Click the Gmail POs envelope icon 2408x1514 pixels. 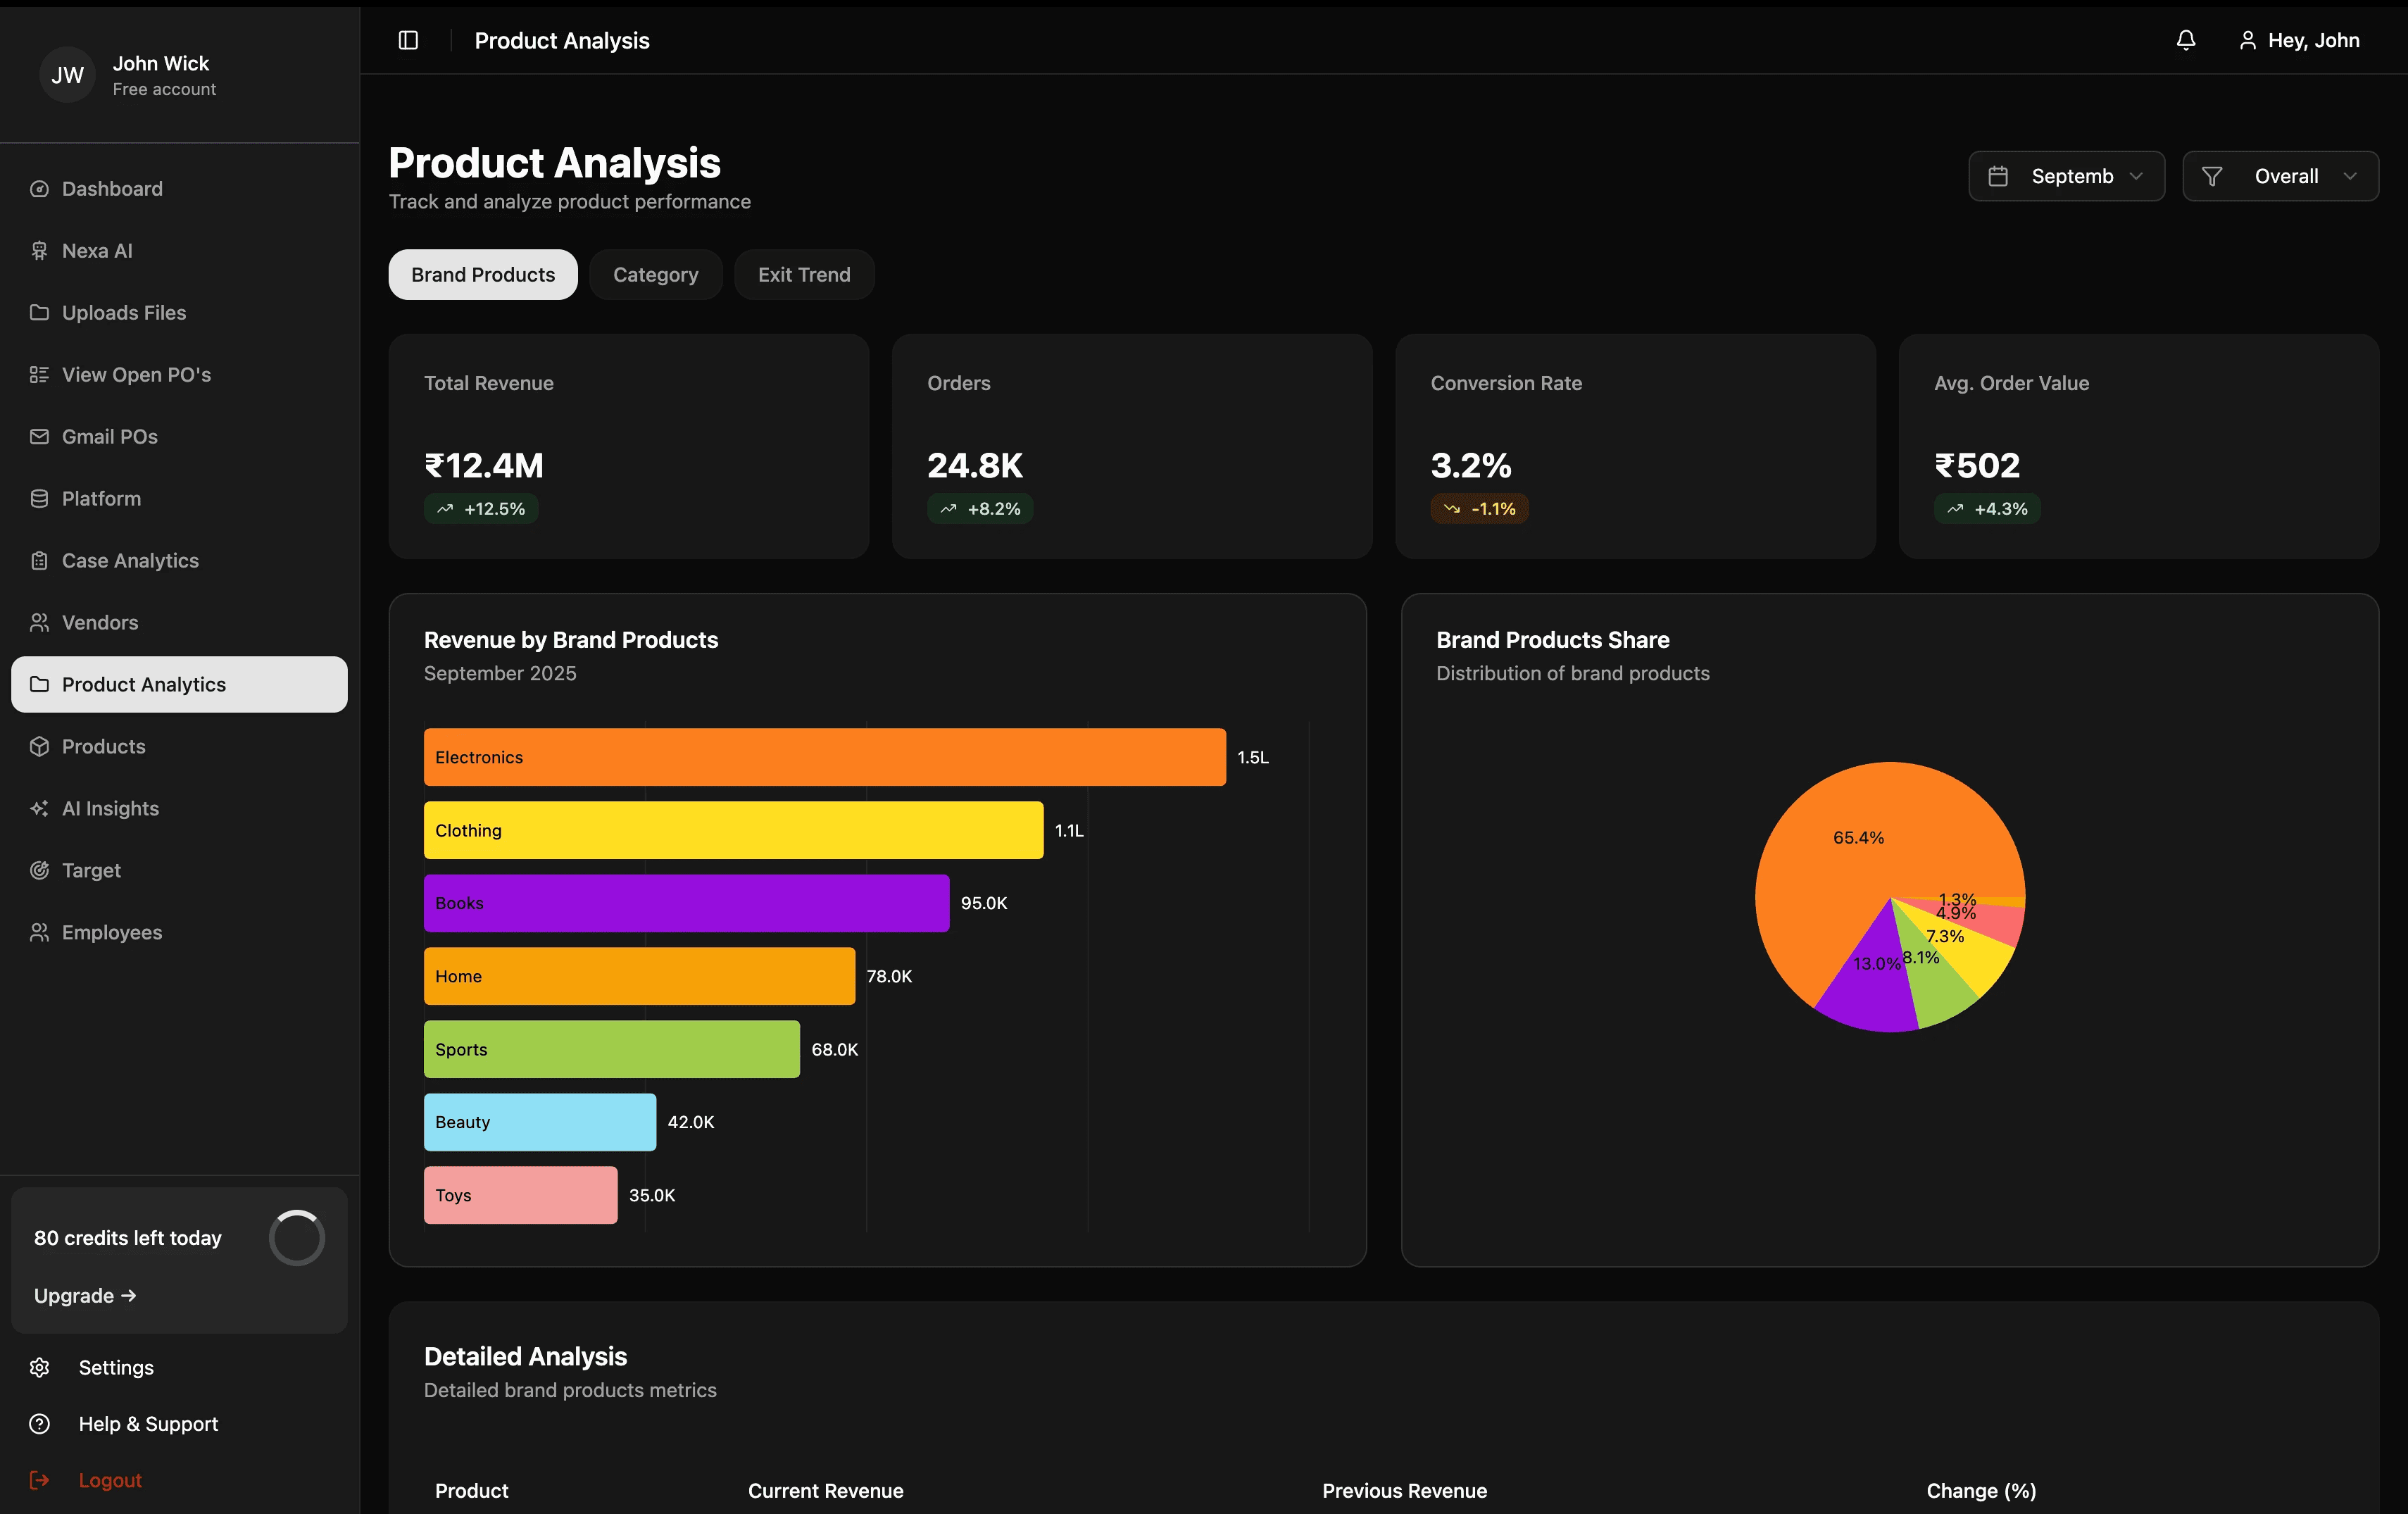(39, 437)
